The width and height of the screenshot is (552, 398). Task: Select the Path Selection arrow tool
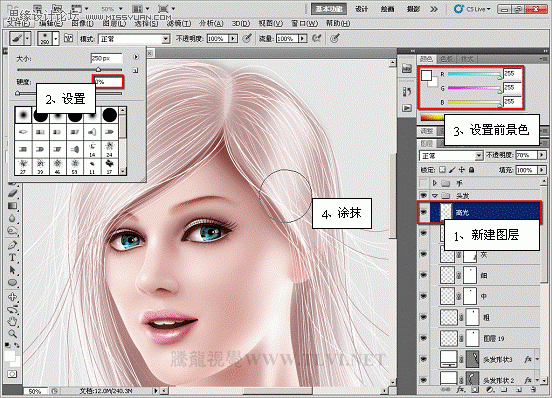click(x=12, y=270)
